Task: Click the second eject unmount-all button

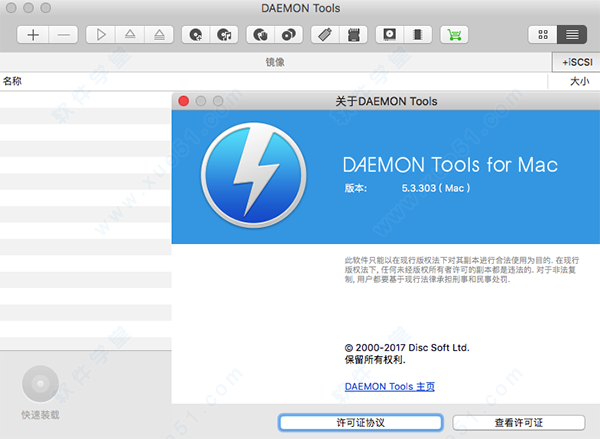Action: (159, 35)
